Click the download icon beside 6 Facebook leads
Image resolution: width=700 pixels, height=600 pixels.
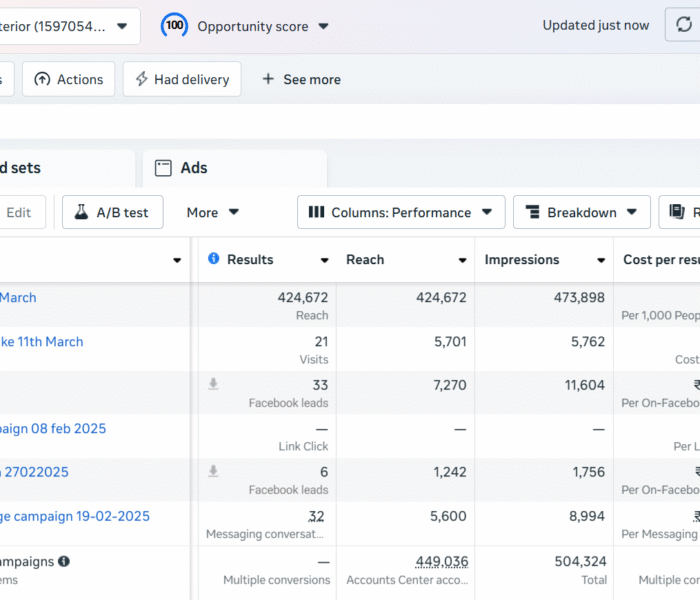213,472
